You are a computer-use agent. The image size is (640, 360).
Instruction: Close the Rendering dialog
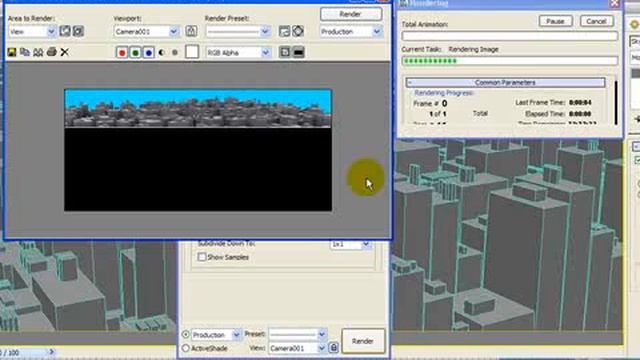pos(615,3)
